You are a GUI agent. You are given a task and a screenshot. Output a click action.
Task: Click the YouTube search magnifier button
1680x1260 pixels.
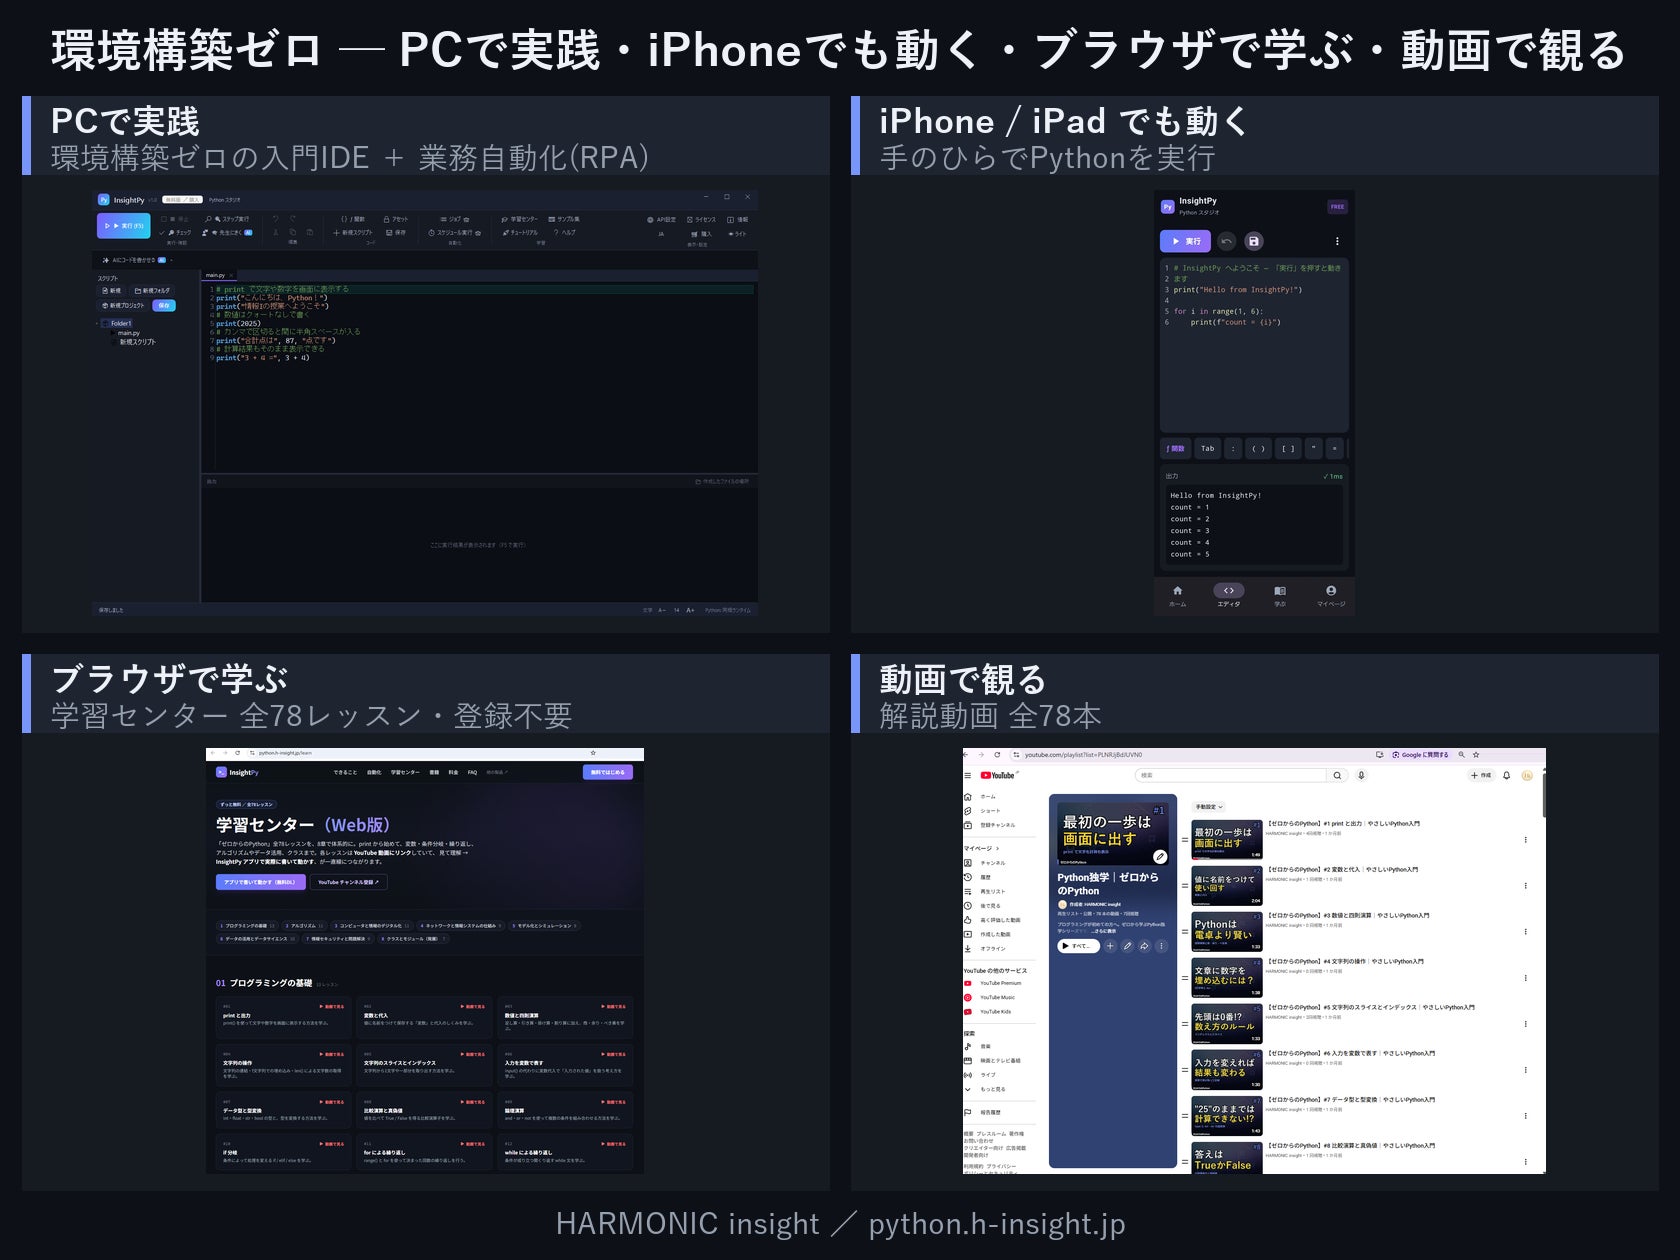coord(1337,775)
